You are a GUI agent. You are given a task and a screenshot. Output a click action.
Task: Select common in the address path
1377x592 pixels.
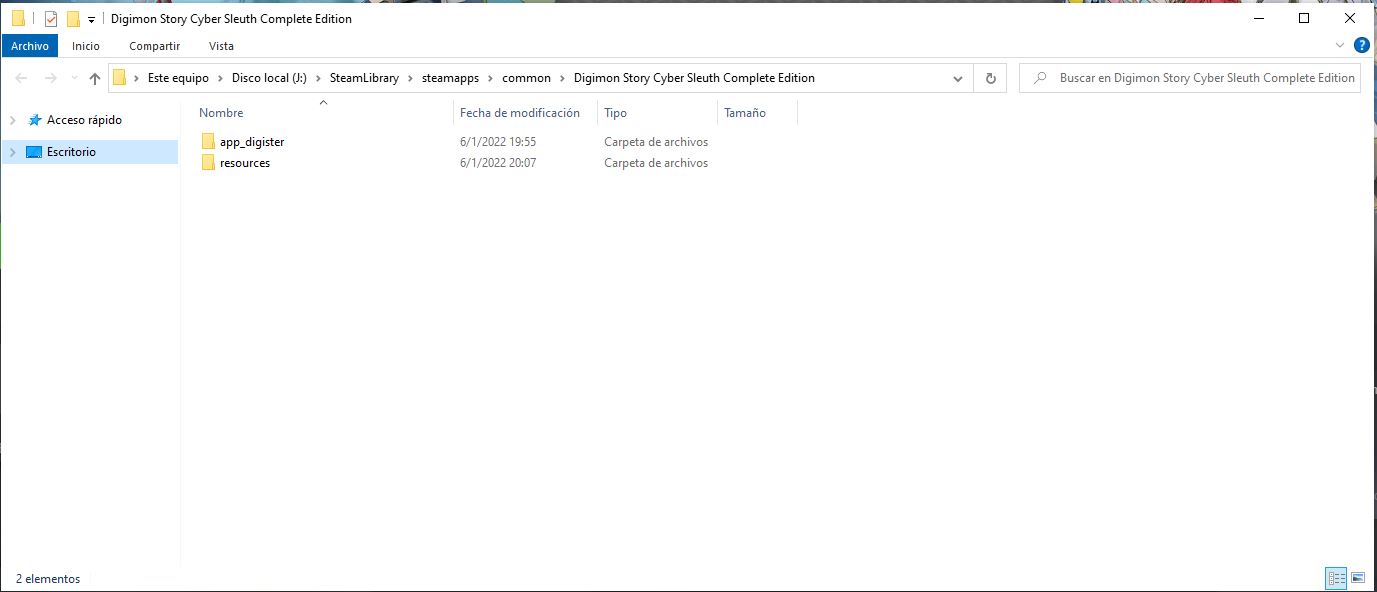pos(526,78)
